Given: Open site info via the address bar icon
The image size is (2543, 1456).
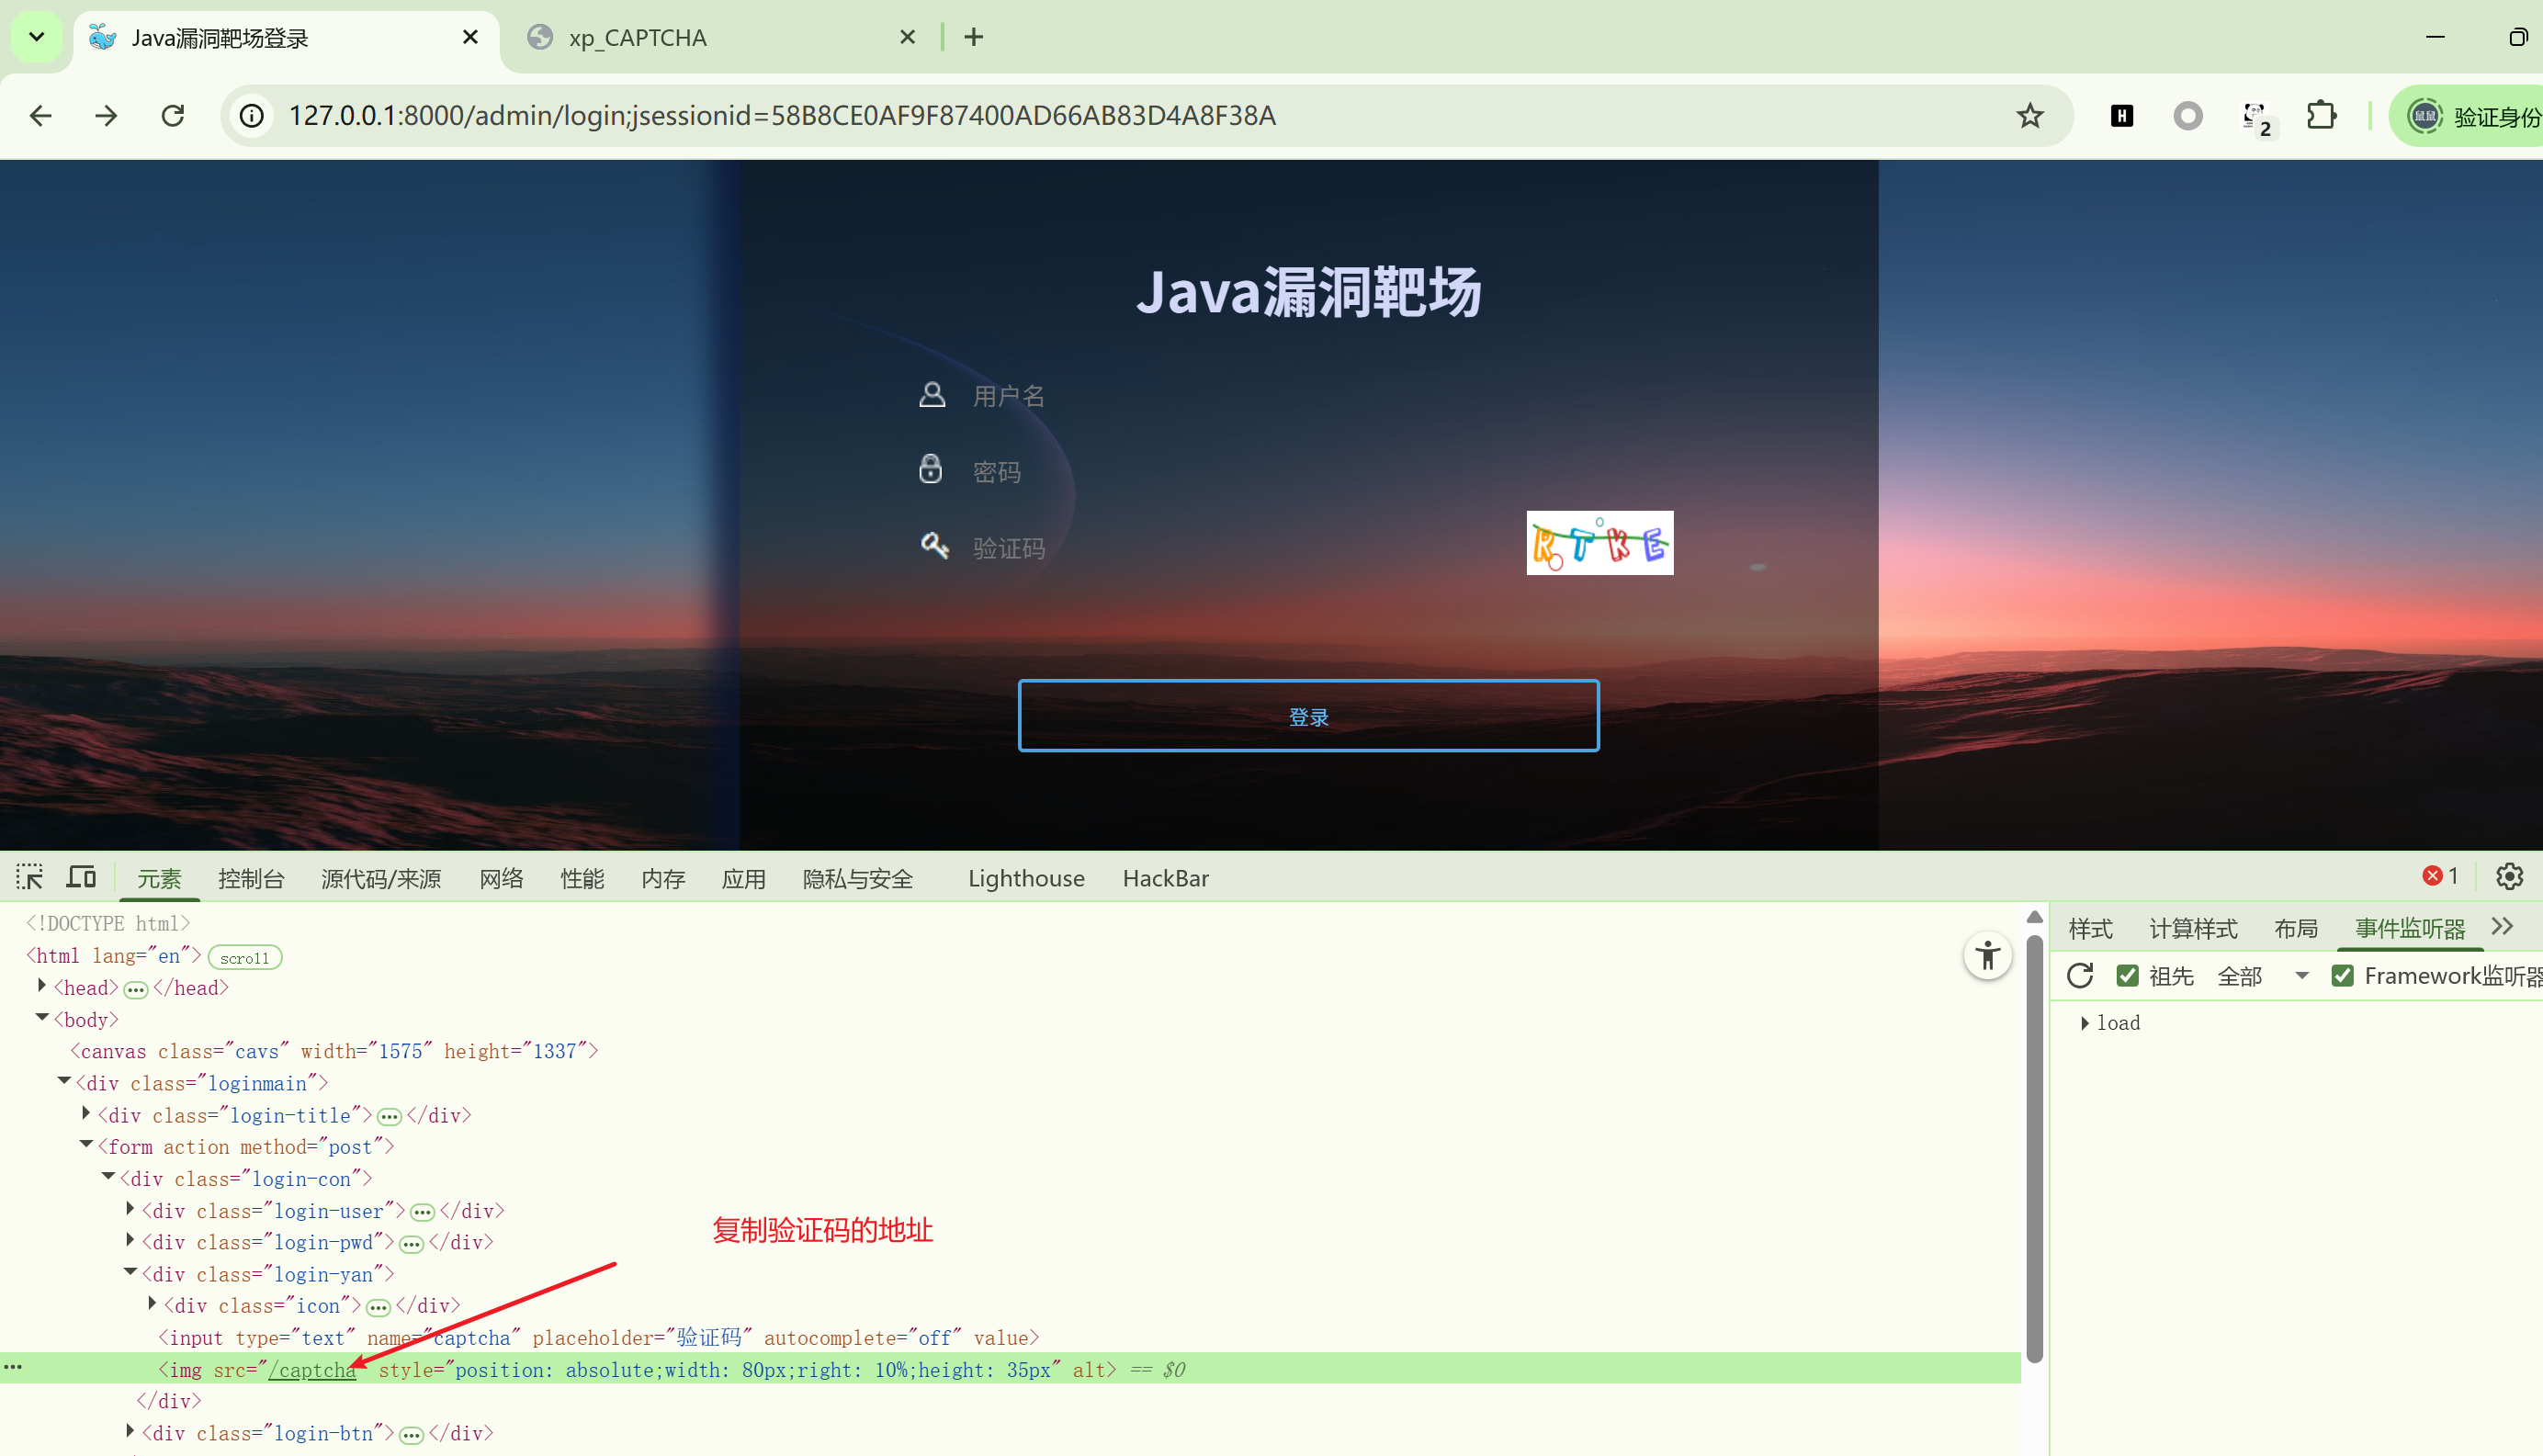Looking at the screenshot, I should pyautogui.click(x=251, y=115).
